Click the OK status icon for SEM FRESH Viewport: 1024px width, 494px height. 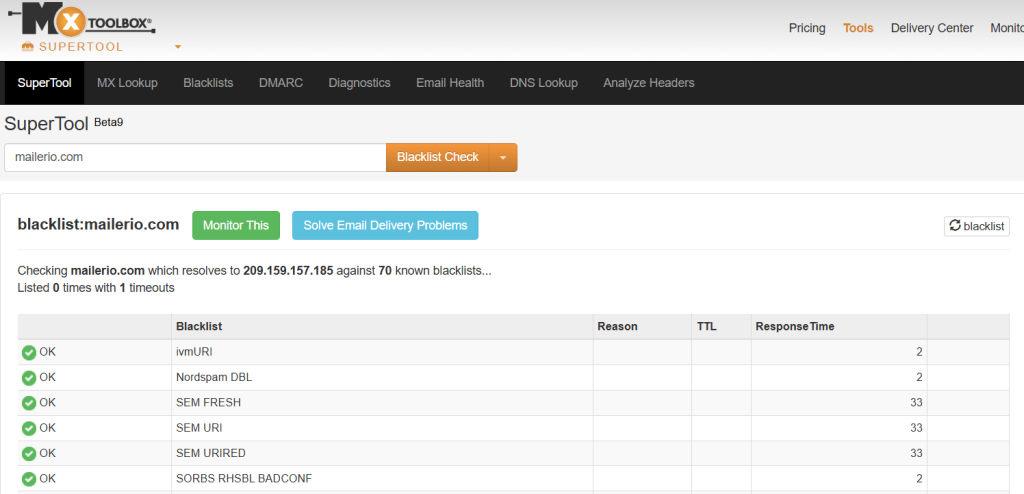(x=29, y=403)
